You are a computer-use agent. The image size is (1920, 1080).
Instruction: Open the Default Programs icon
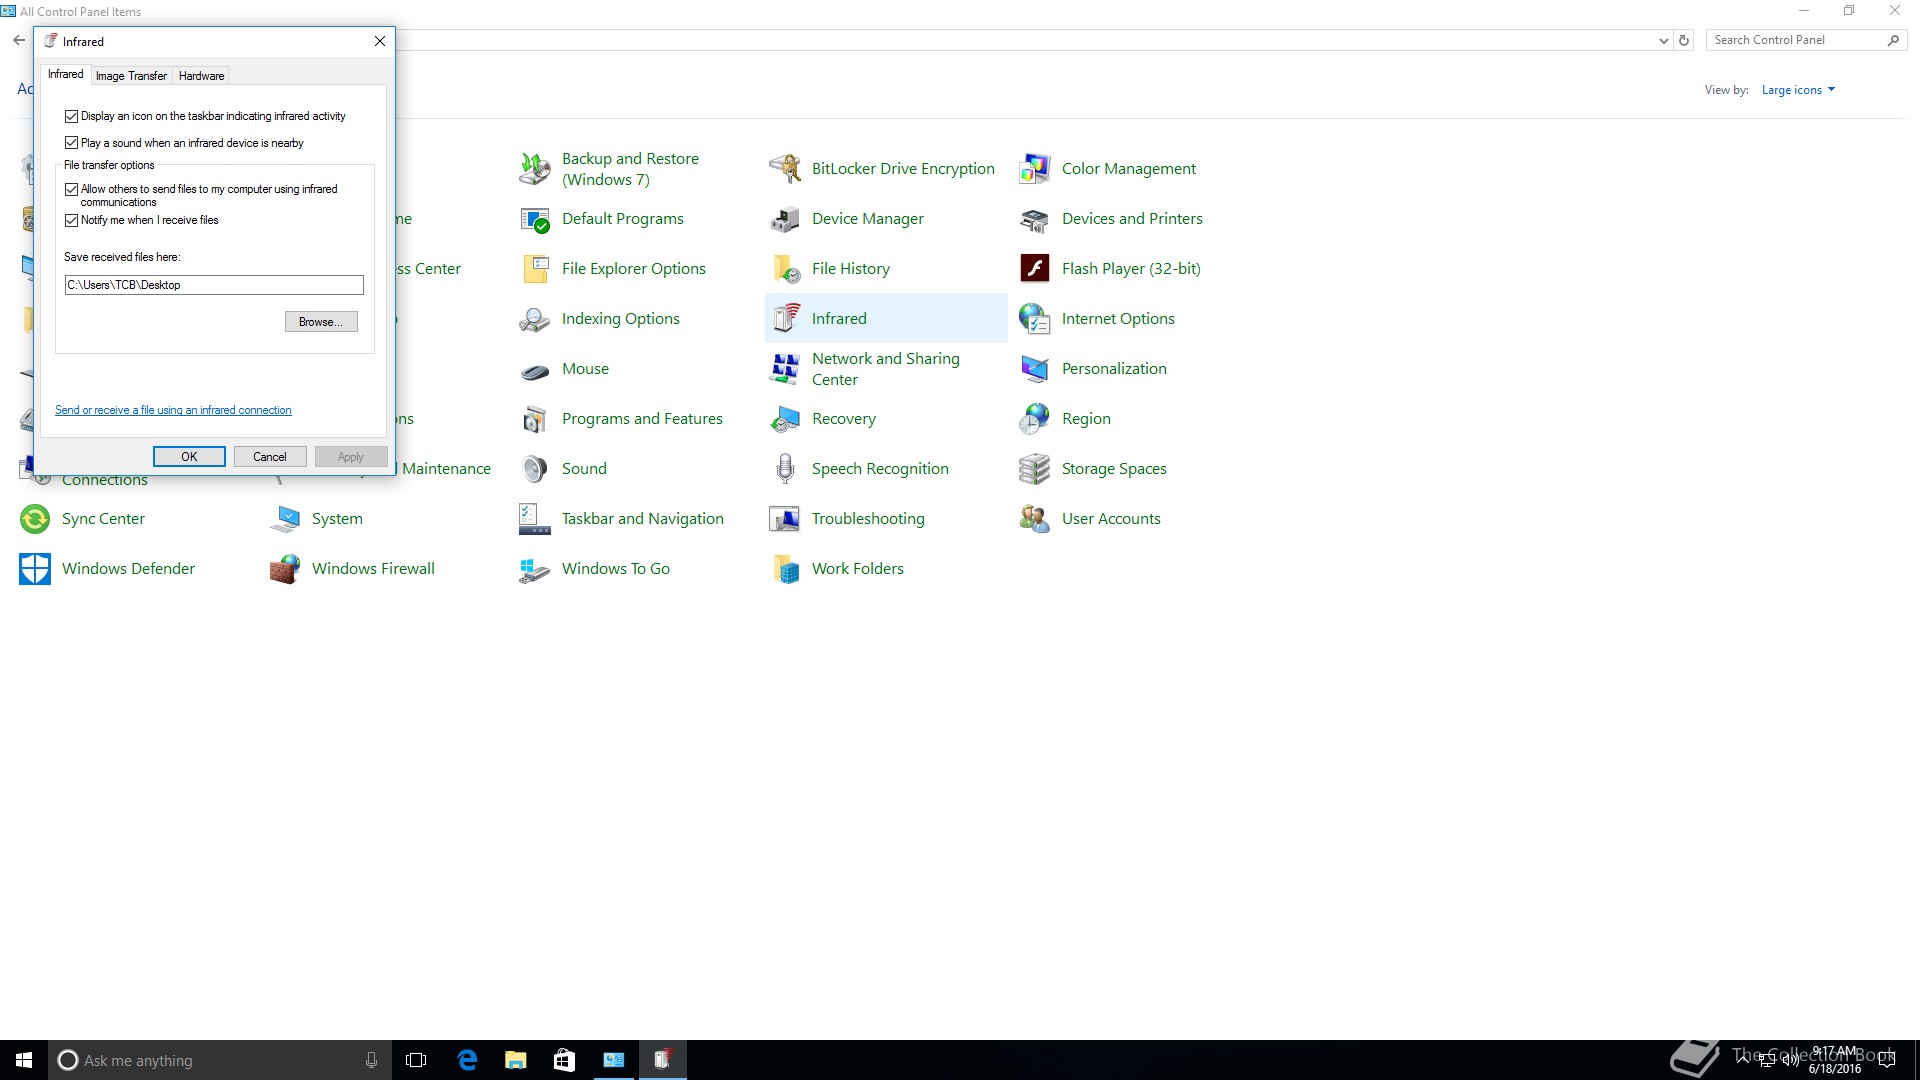(535, 219)
